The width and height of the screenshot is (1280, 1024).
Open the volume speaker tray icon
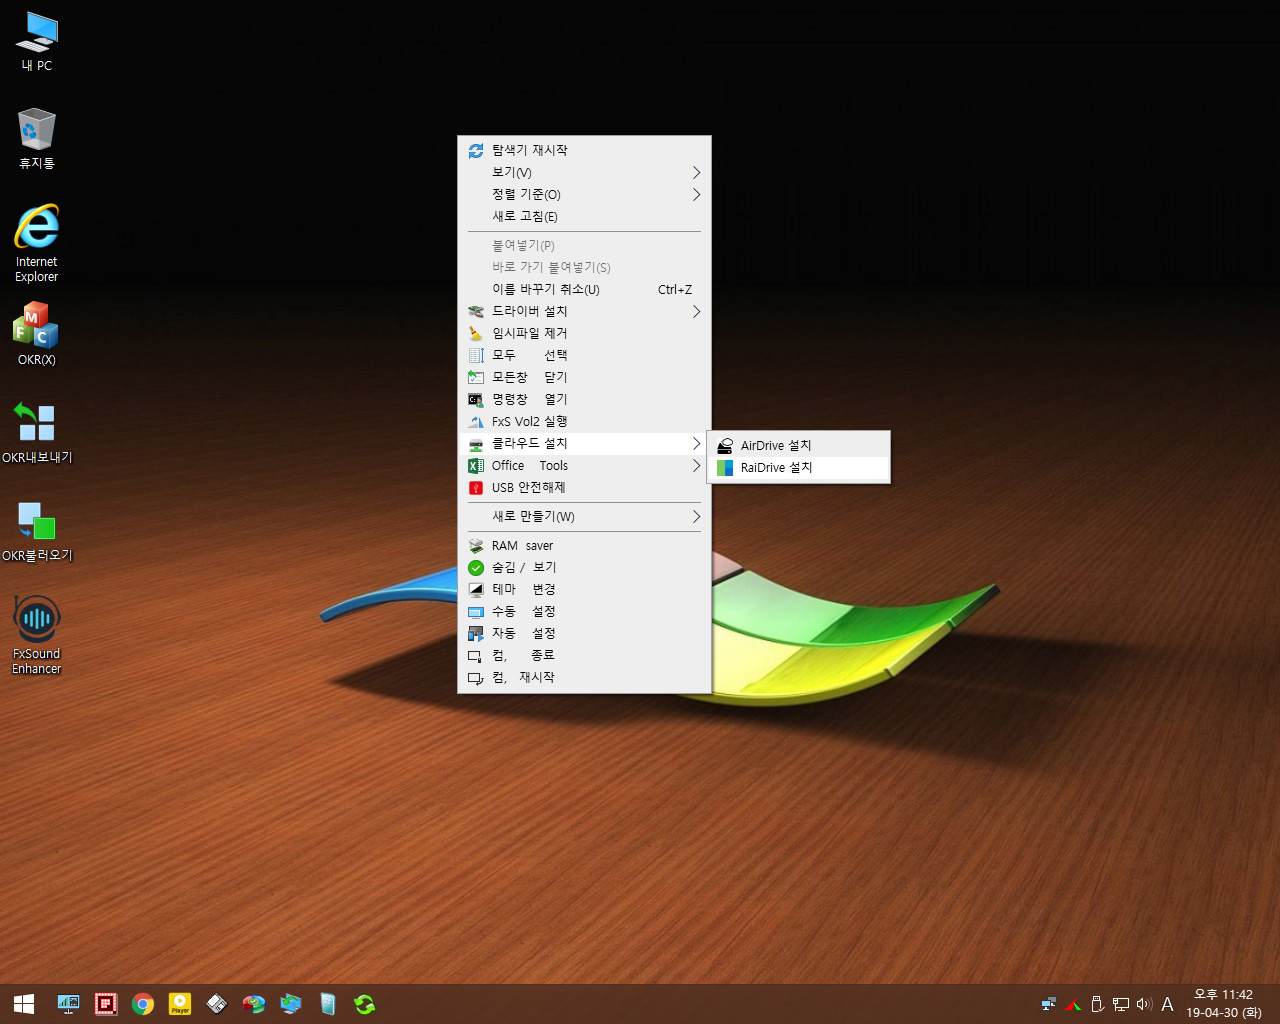pyautogui.click(x=1144, y=1004)
